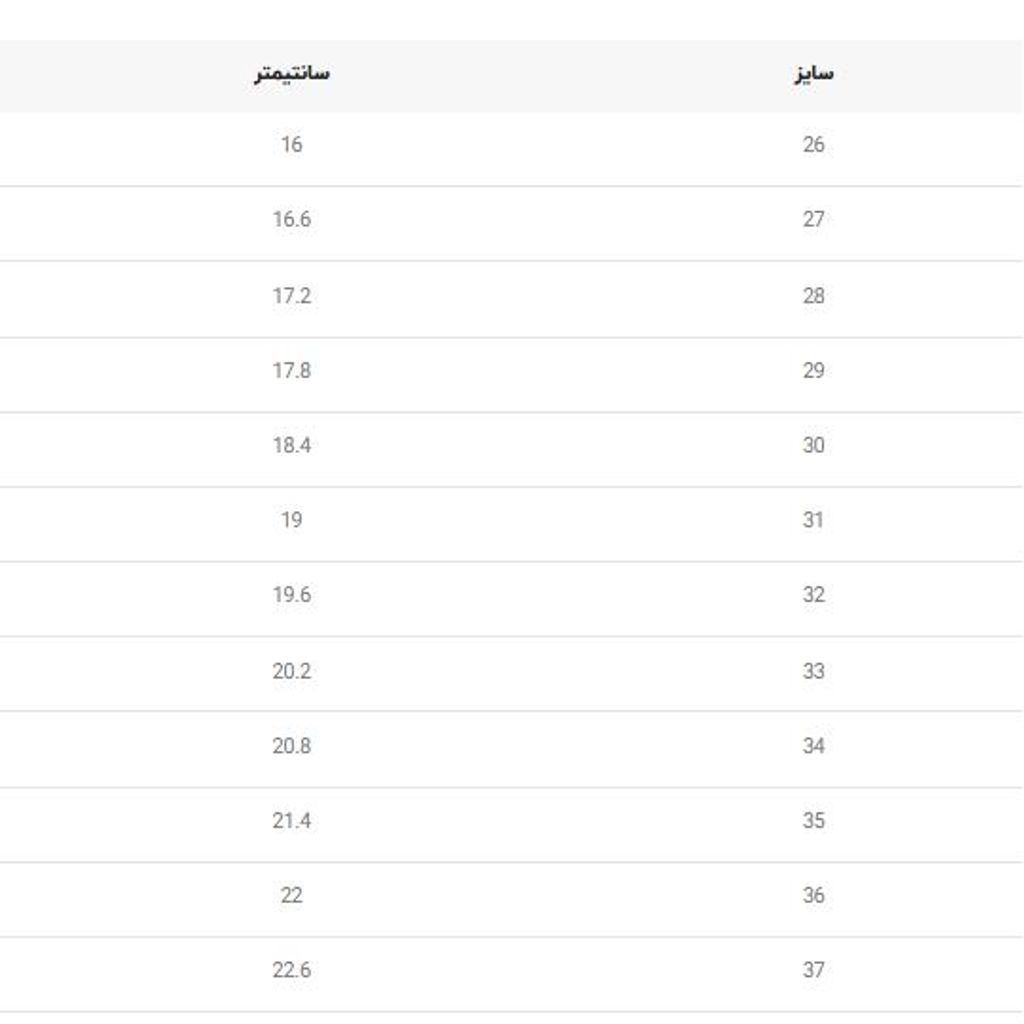Click the 16.6 centimeter value

[291, 219]
